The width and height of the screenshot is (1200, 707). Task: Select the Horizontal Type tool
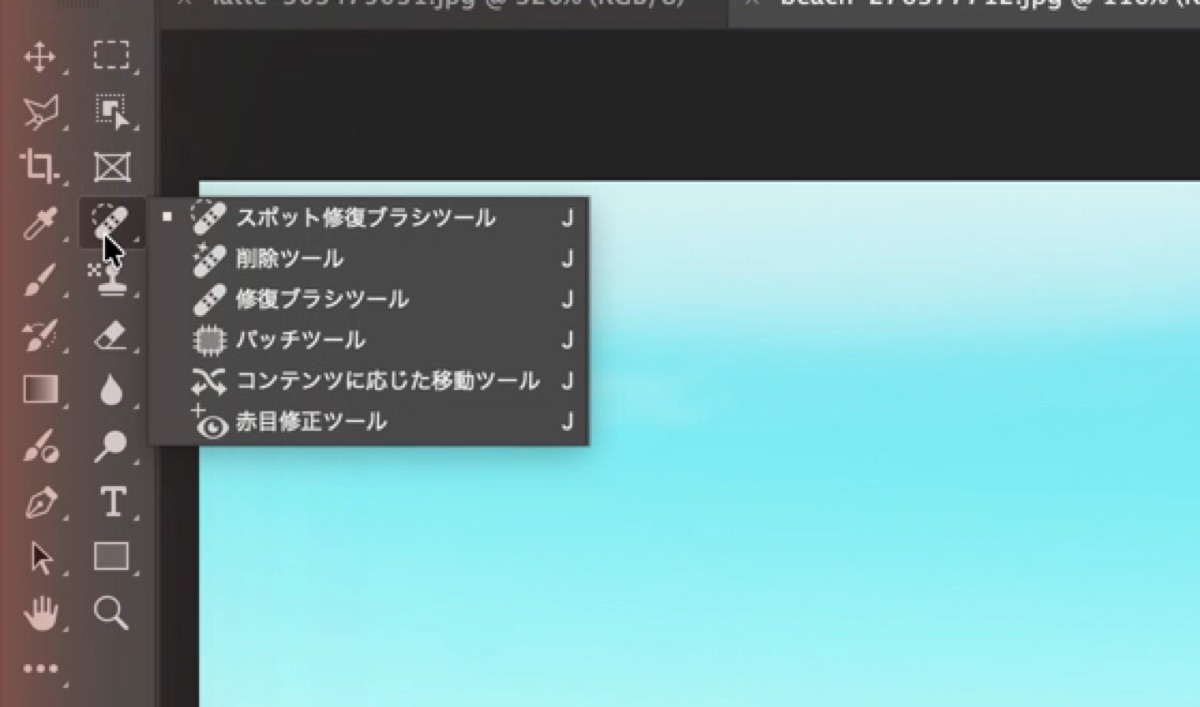pos(112,501)
